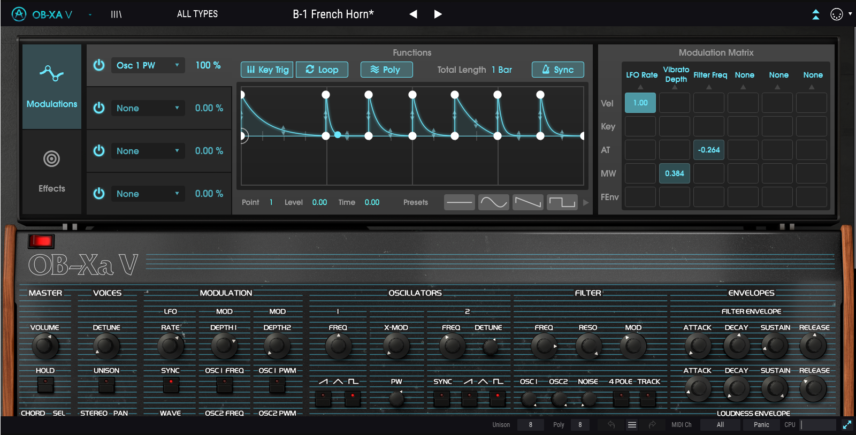Open the third slot None destination dropdown
Image resolution: width=856 pixels, height=435 pixels.
(x=148, y=151)
